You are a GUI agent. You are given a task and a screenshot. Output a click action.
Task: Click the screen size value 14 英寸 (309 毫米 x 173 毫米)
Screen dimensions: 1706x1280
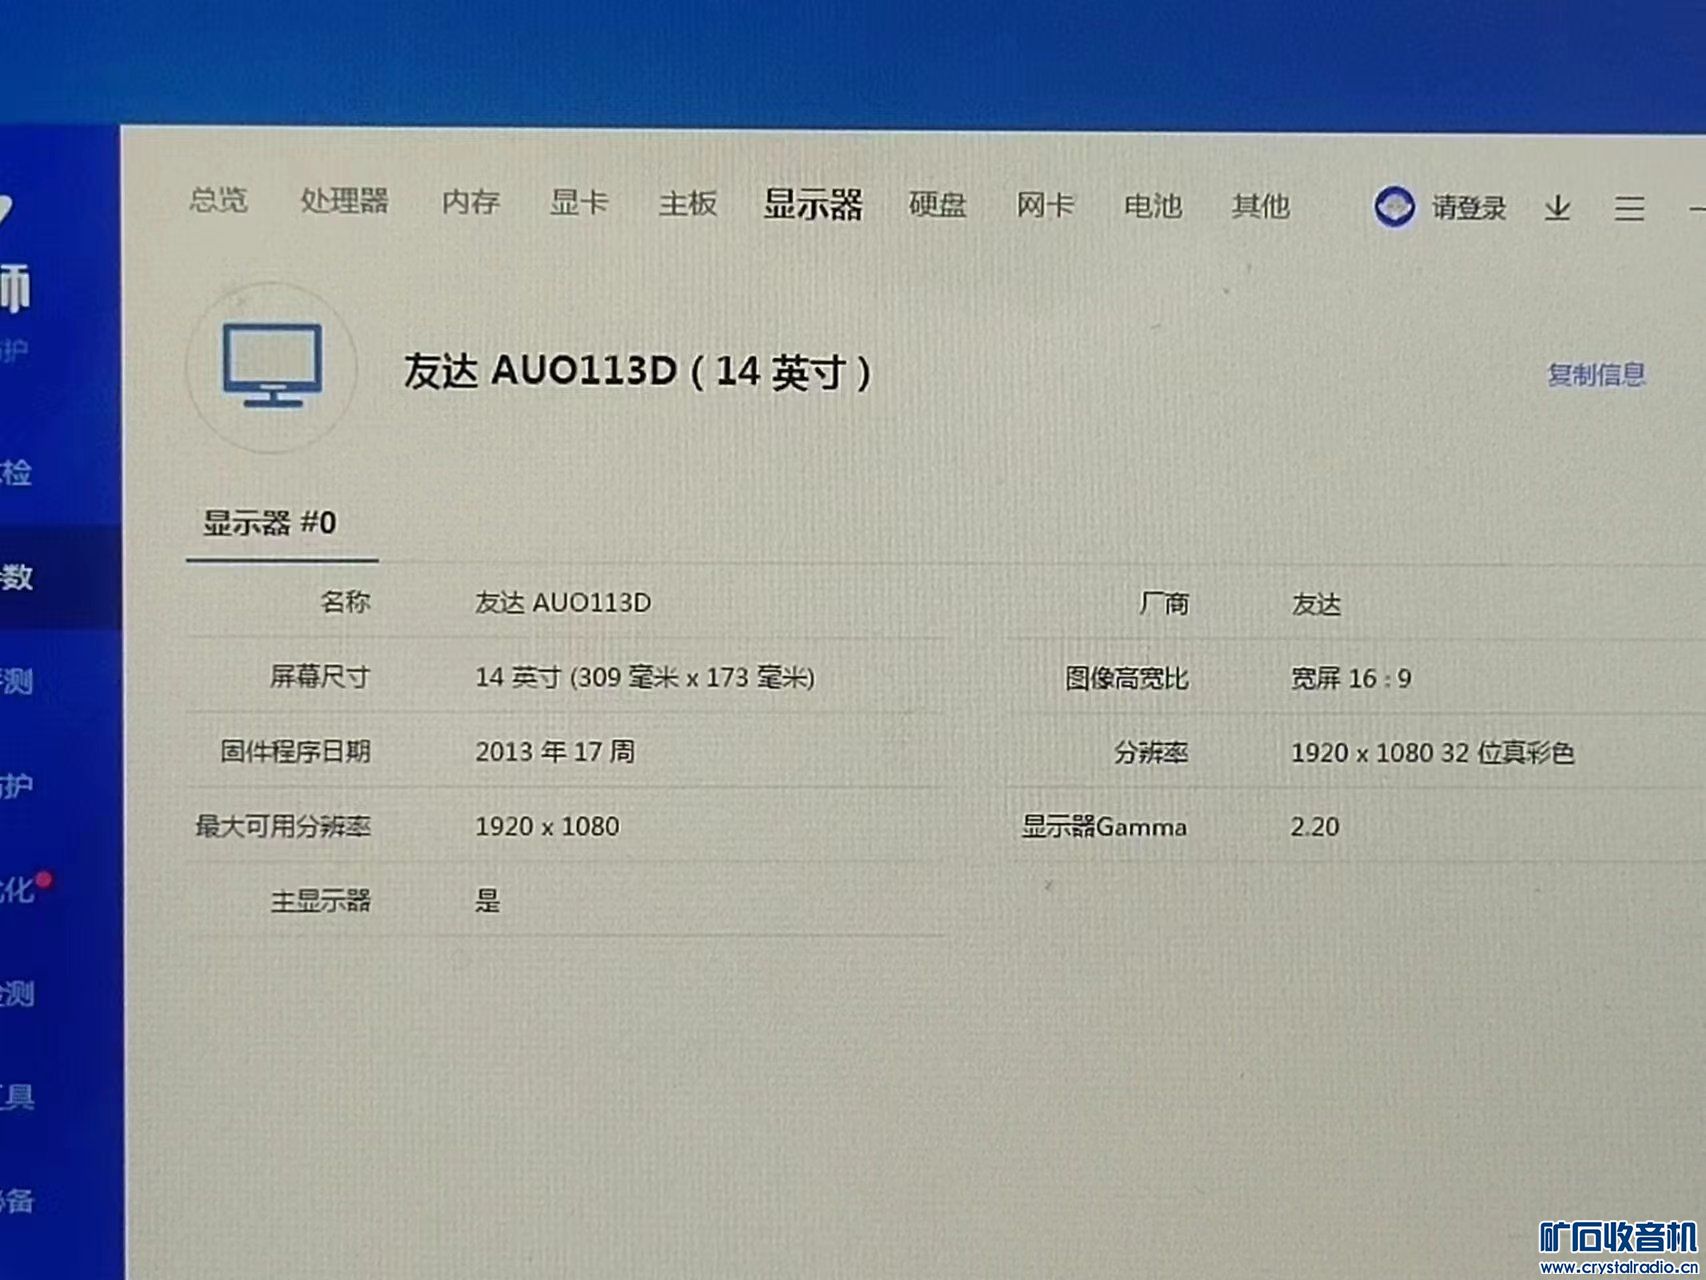coord(645,678)
